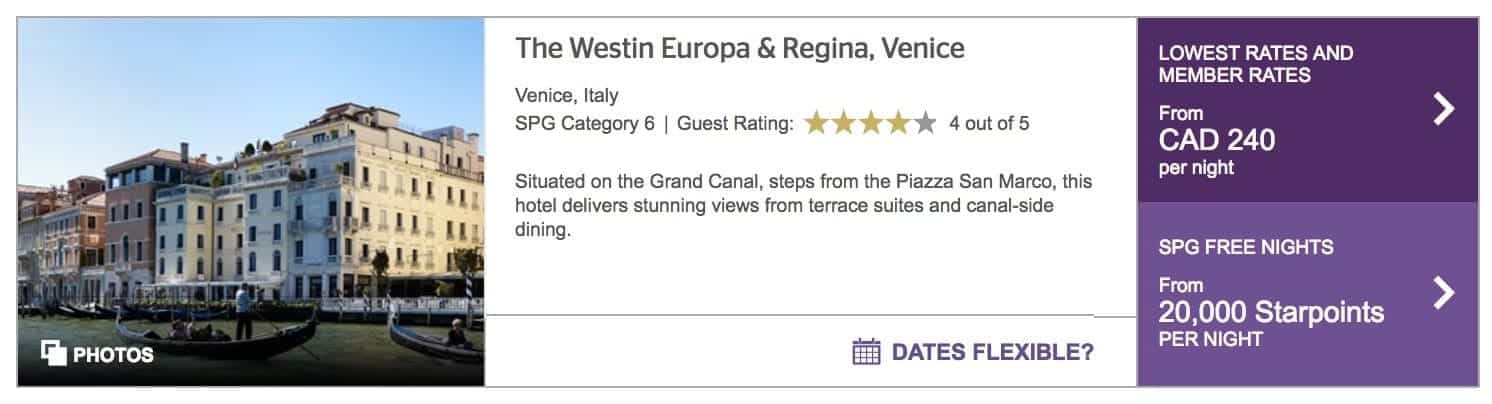Image resolution: width=1492 pixels, height=404 pixels.
Task: Select the CAD 240 per night rate
Action: pyautogui.click(x=1216, y=141)
